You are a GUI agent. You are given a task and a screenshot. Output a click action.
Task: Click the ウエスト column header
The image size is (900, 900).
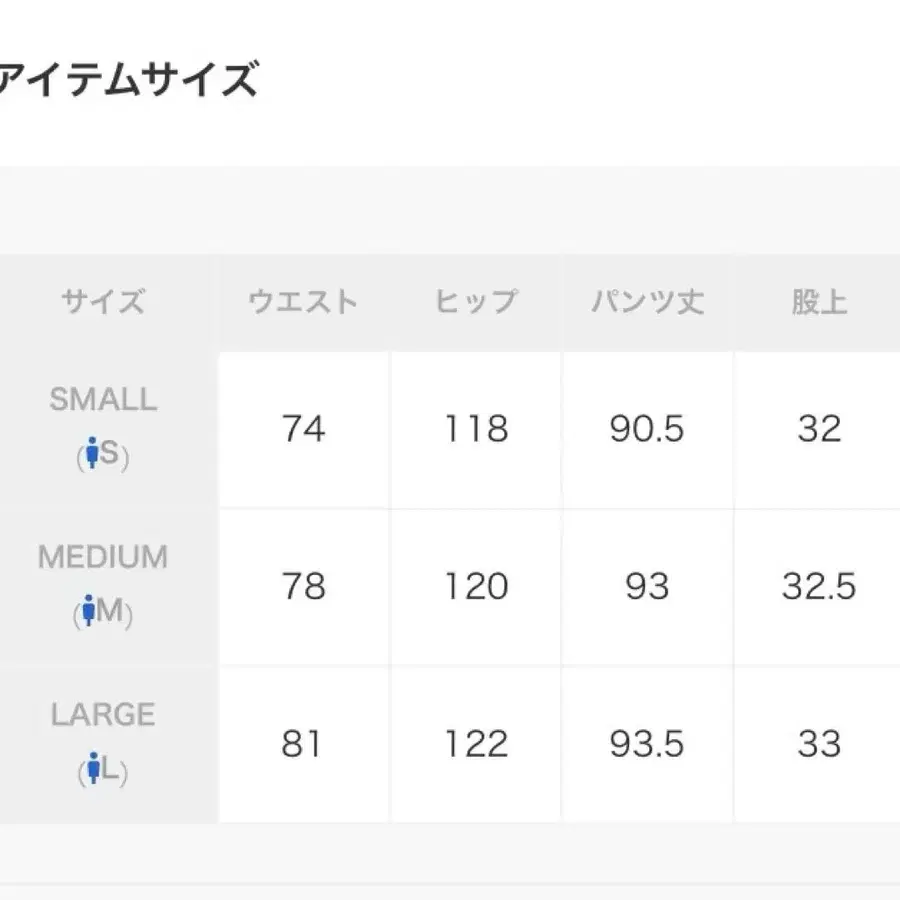click(x=303, y=302)
